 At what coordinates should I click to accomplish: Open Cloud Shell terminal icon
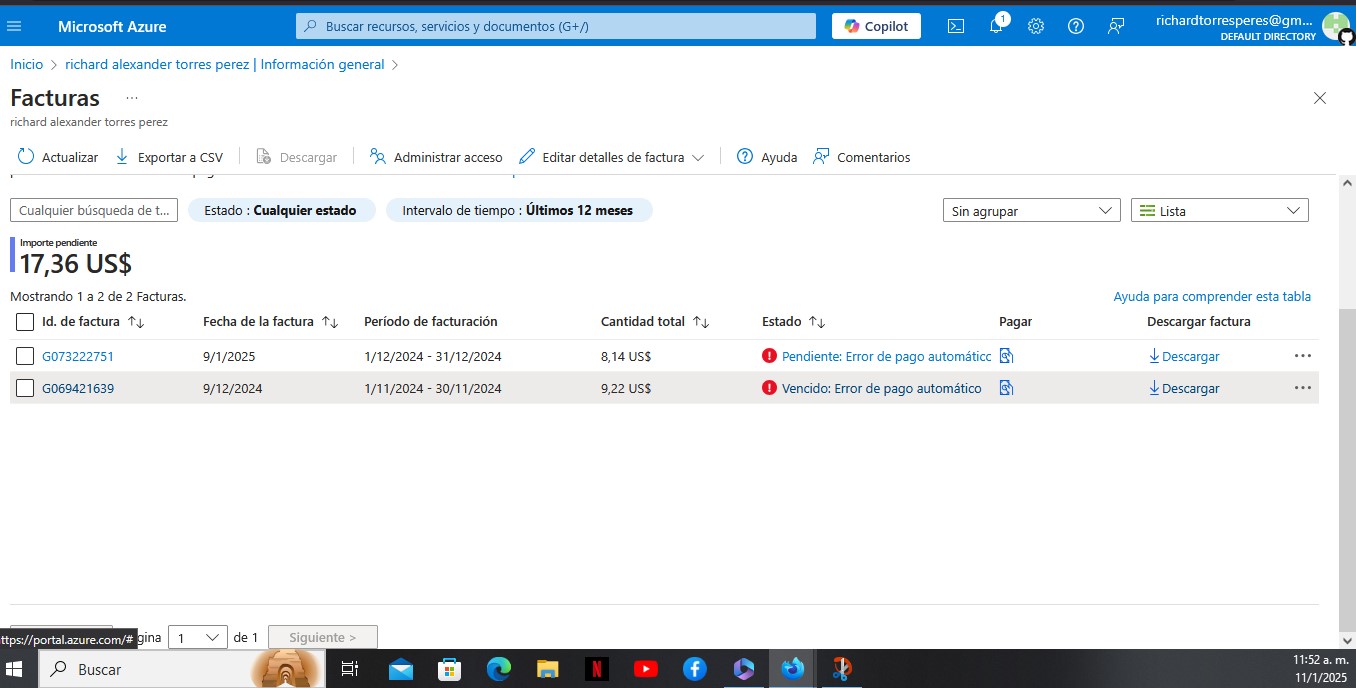(x=956, y=26)
